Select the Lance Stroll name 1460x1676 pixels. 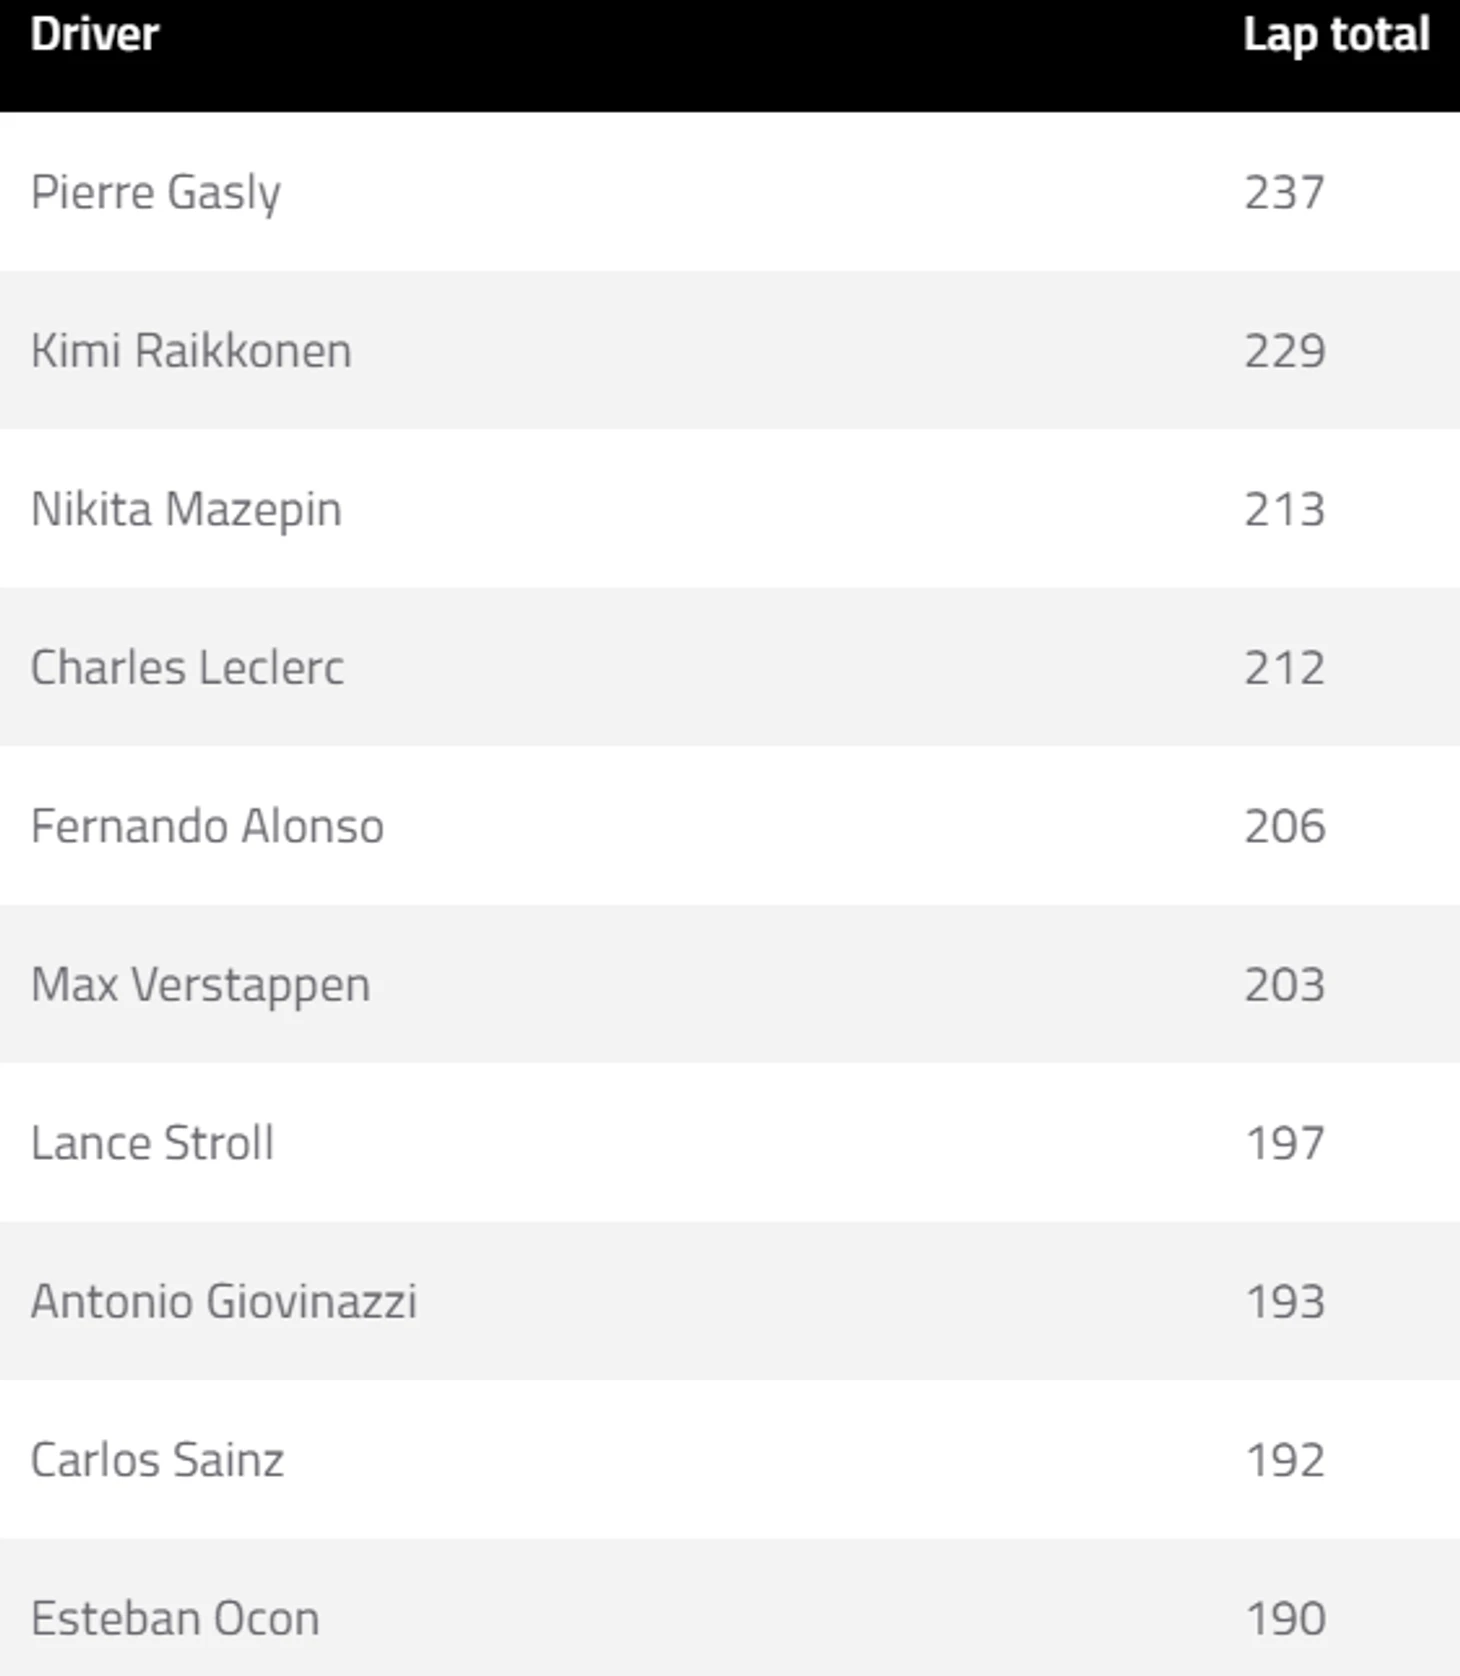[152, 1143]
